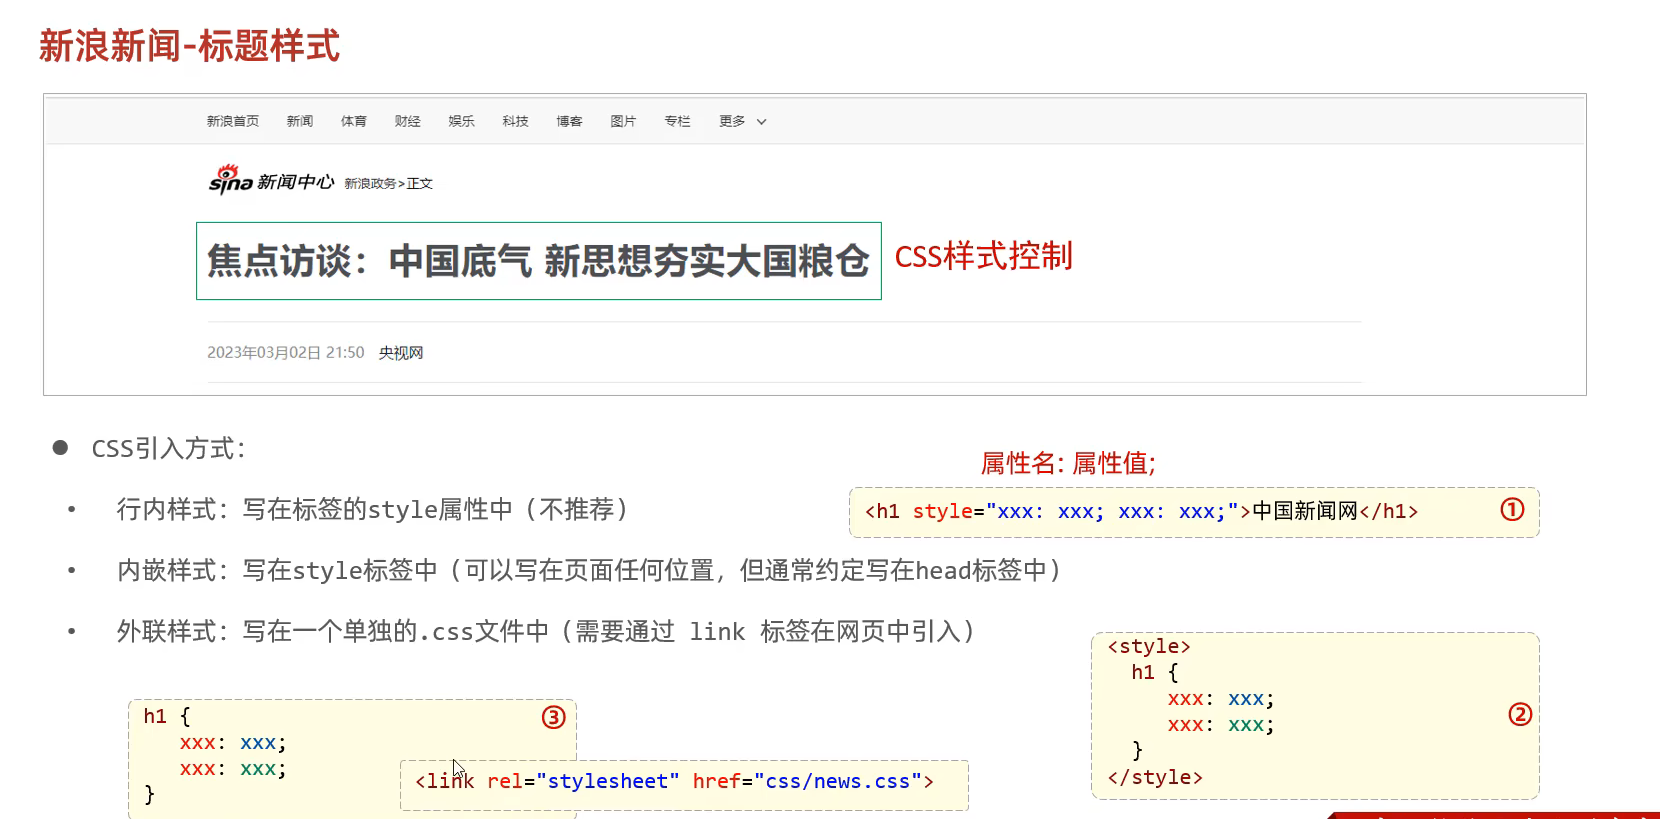
Task: Click the red 属性名: 属性值; label
Action: 1068,463
